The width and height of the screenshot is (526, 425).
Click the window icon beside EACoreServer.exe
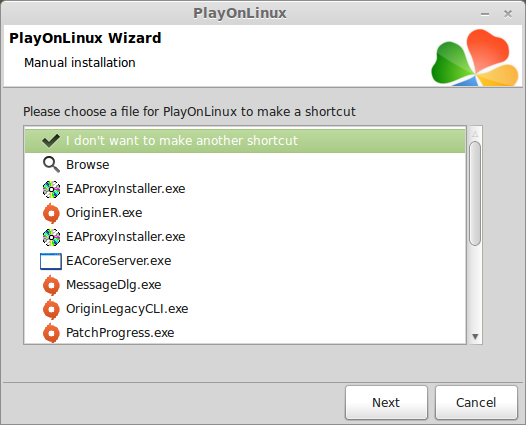click(x=51, y=261)
